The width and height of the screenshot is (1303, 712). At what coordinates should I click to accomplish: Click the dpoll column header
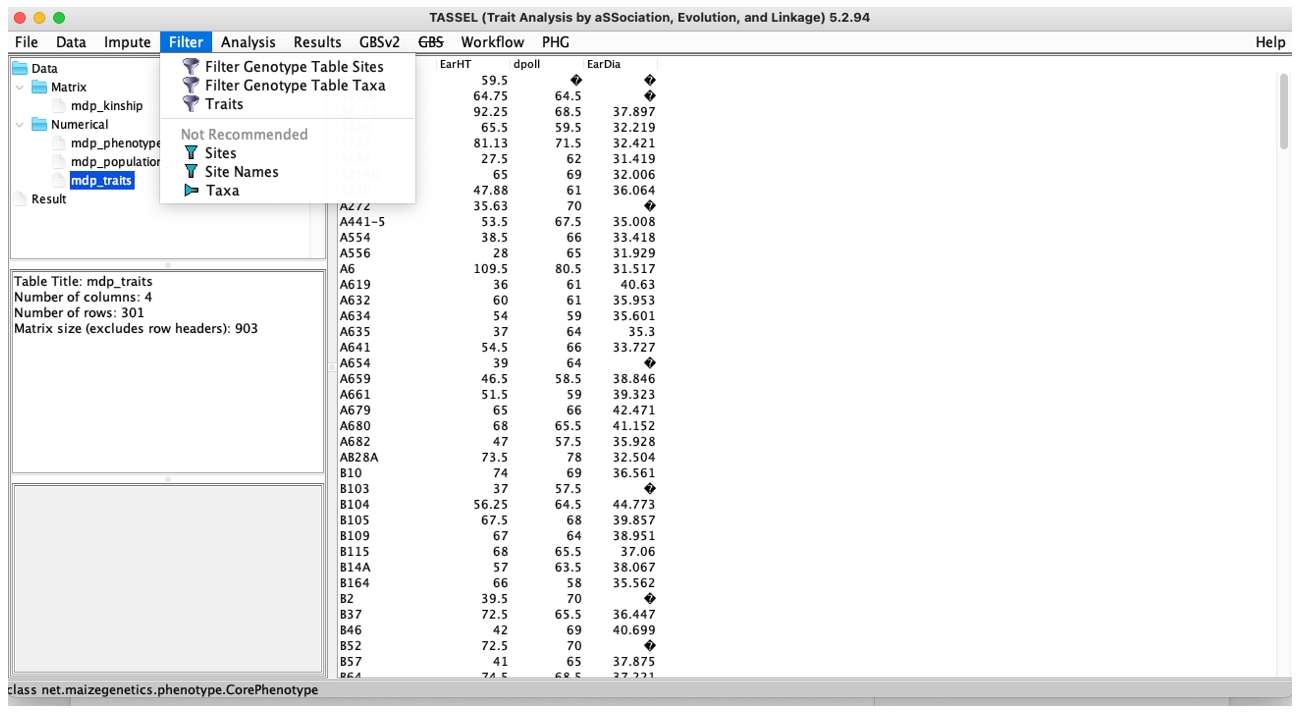tap(546, 64)
